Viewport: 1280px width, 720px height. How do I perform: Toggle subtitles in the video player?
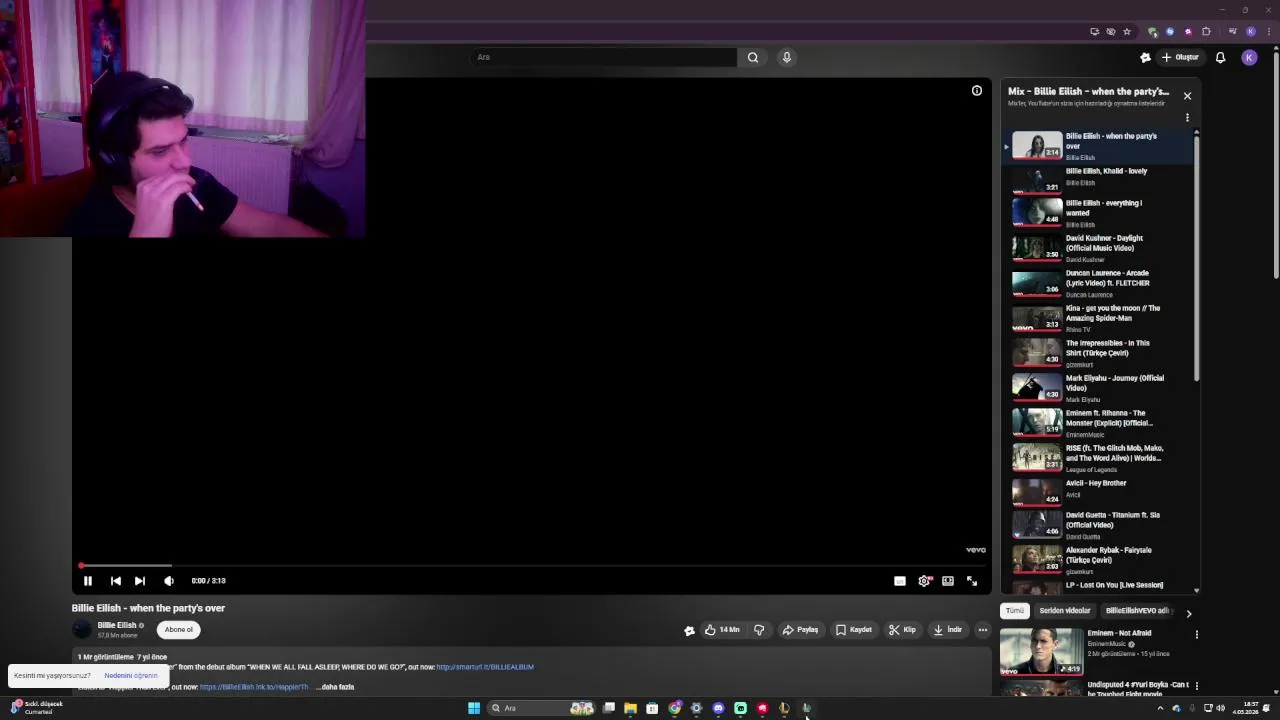(x=900, y=581)
